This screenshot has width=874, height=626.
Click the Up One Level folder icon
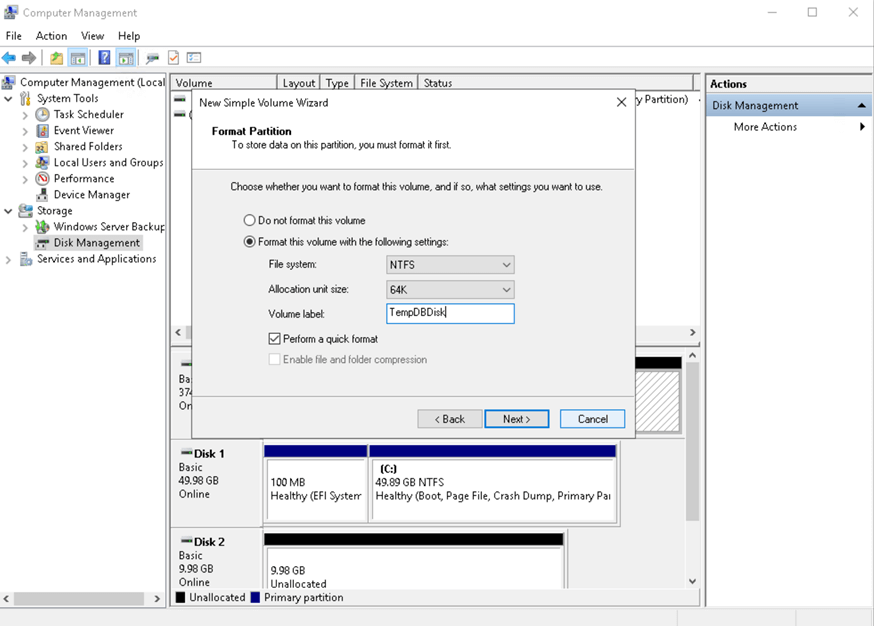[x=57, y=58]
